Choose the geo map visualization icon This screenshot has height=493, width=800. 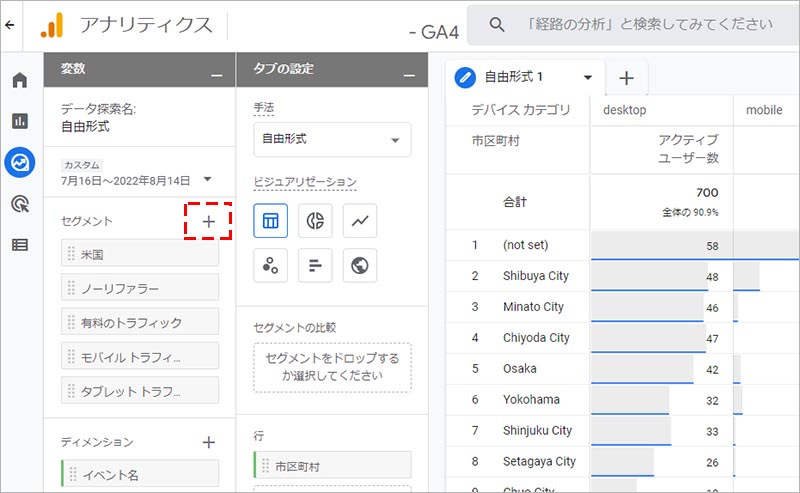[359, 265]
